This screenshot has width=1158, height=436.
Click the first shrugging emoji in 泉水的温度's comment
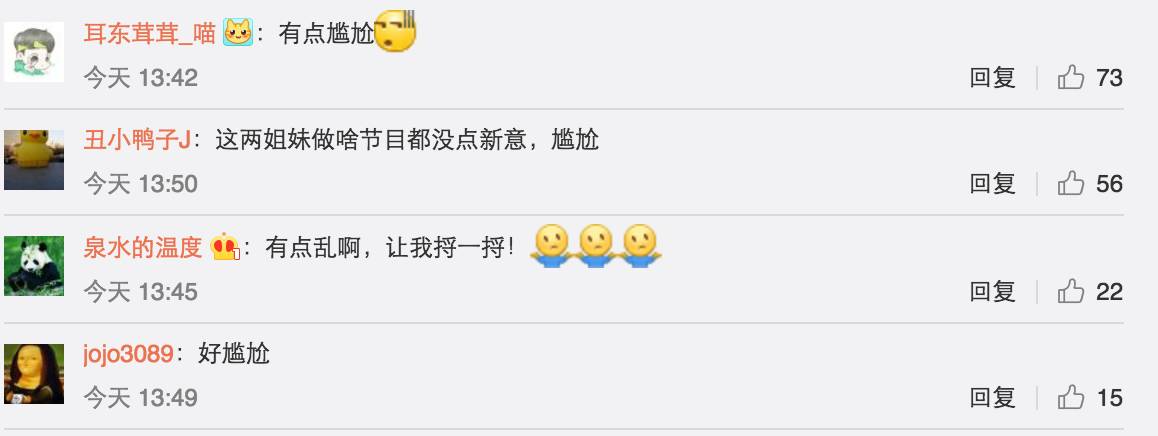click(552, 246)
